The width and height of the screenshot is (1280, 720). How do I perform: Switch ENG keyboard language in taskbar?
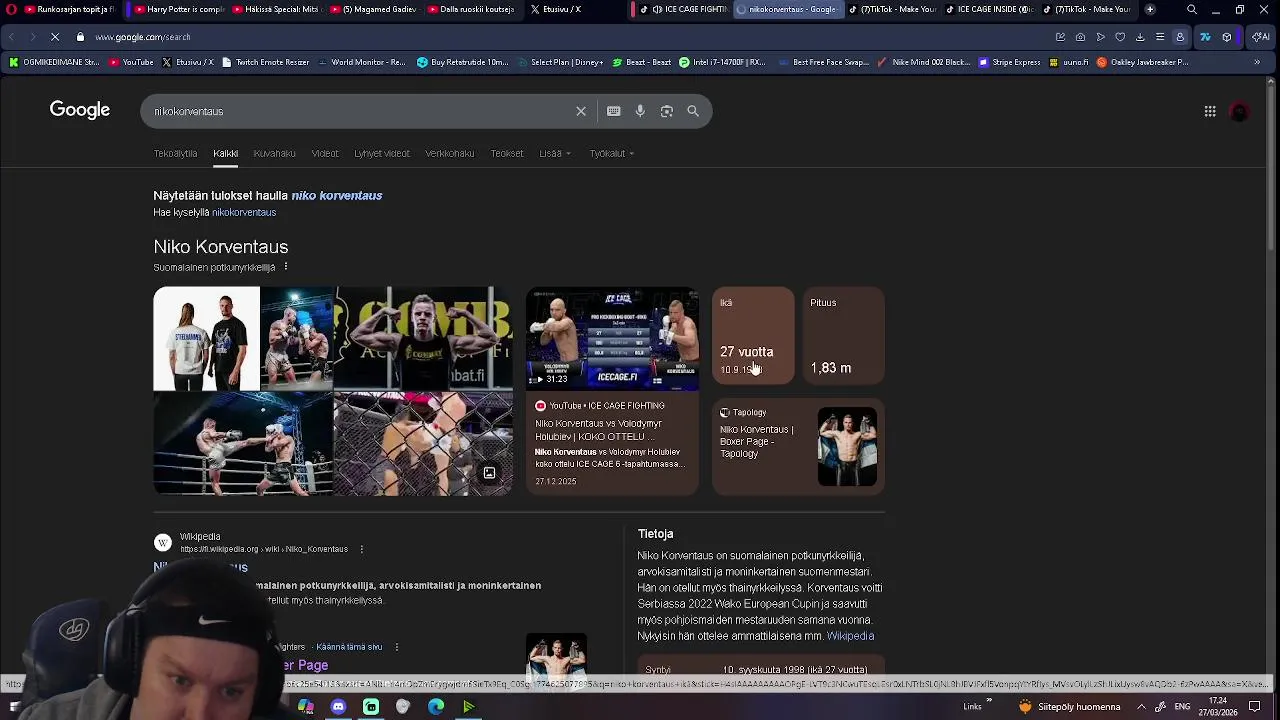point(1182,707)
